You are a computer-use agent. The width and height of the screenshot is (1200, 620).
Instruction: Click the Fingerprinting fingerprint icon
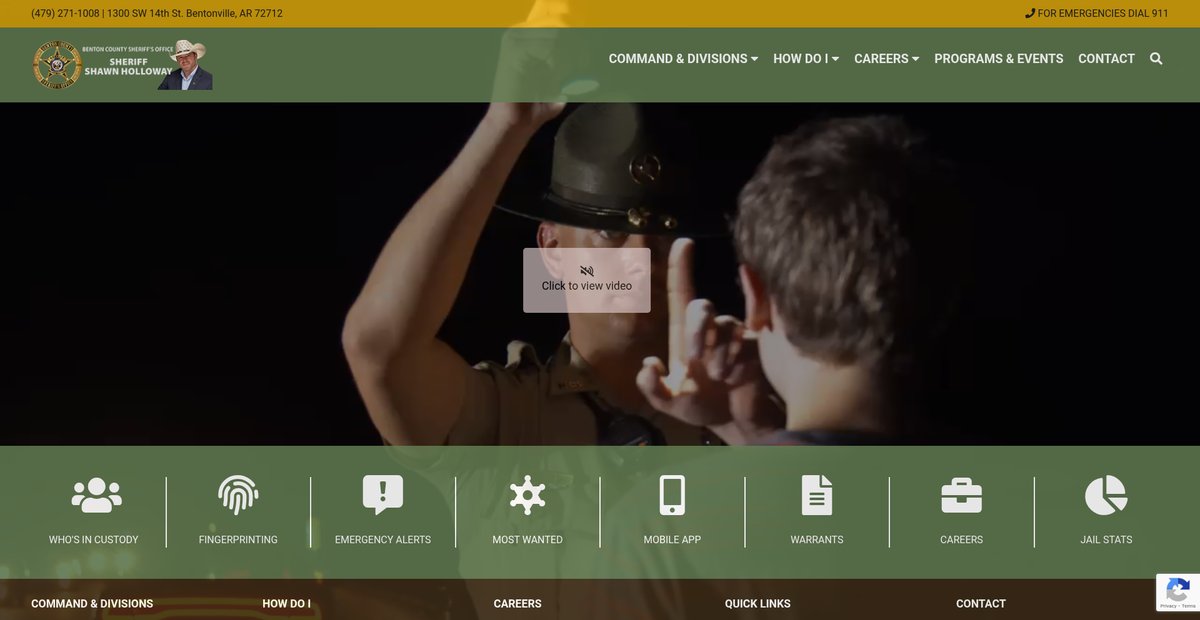(238, 495)
